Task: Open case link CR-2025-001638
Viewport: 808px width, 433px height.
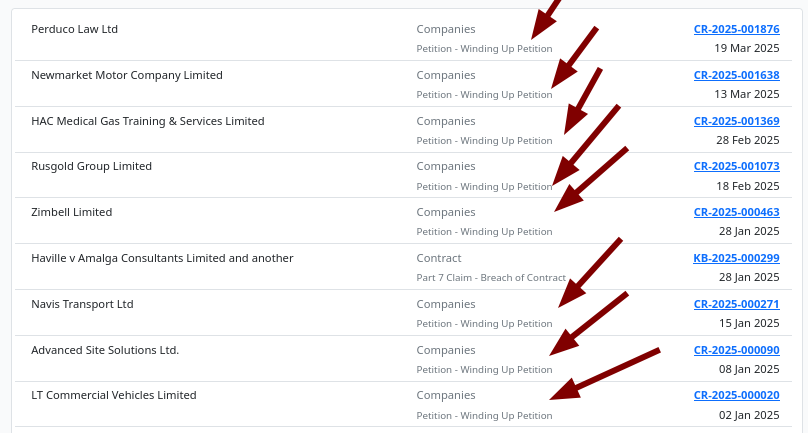Action: [x=736, y=75]
